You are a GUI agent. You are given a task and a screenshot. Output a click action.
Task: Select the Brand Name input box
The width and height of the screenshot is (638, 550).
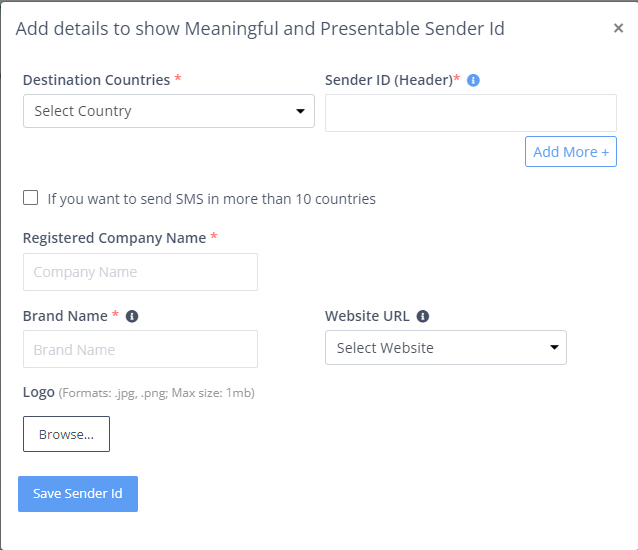[x=140, y=349]
